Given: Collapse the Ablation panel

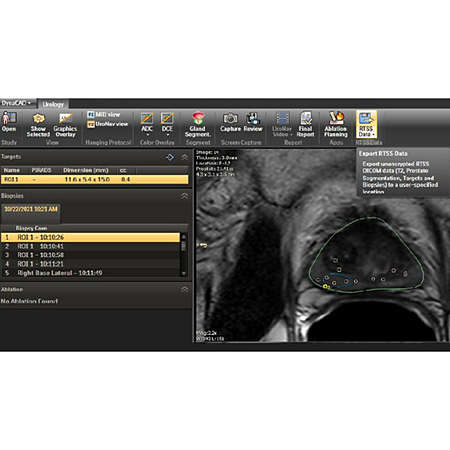Looking at the screenshot, I should click(184, 289).
